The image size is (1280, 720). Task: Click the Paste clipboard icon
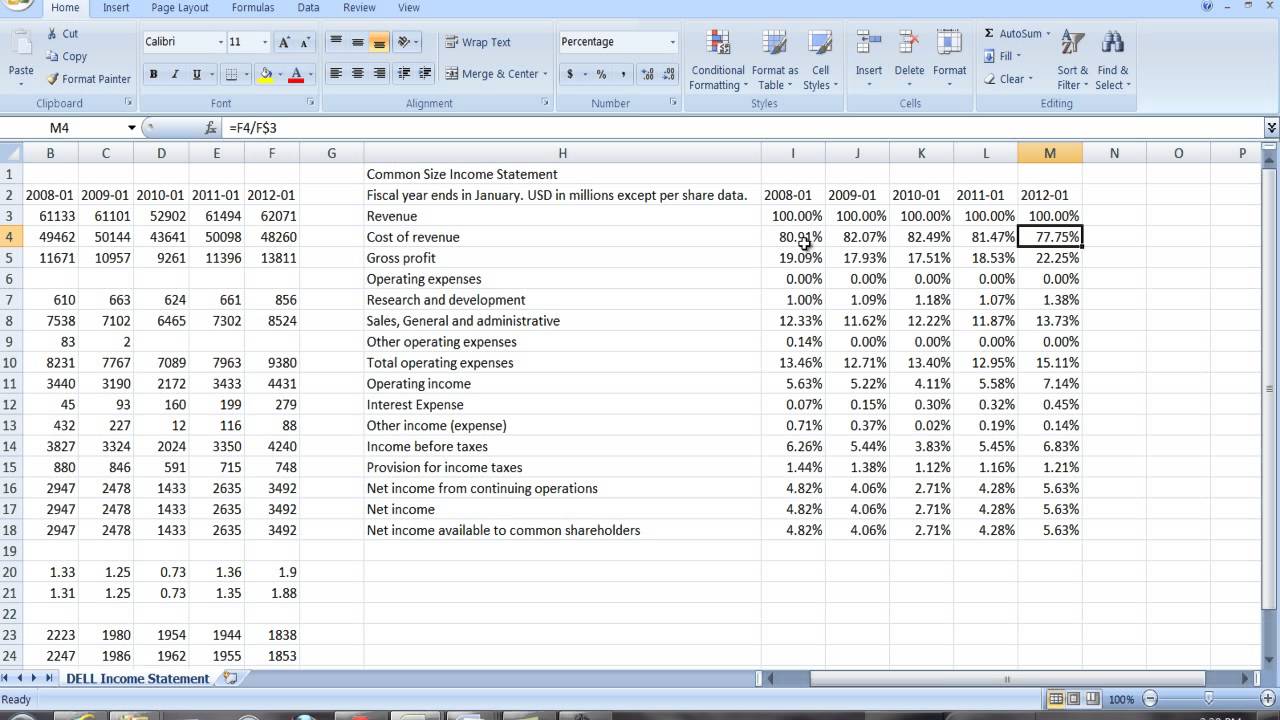click(21, 44)
